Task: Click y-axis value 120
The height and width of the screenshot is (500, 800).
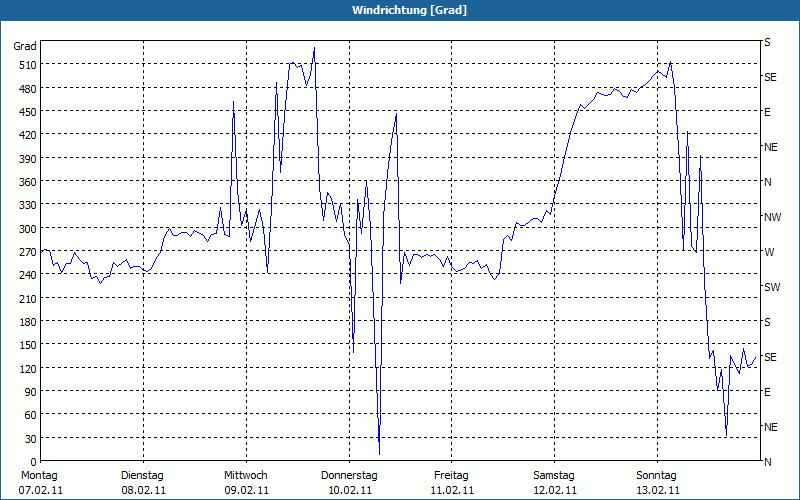Action: (28, 368)
